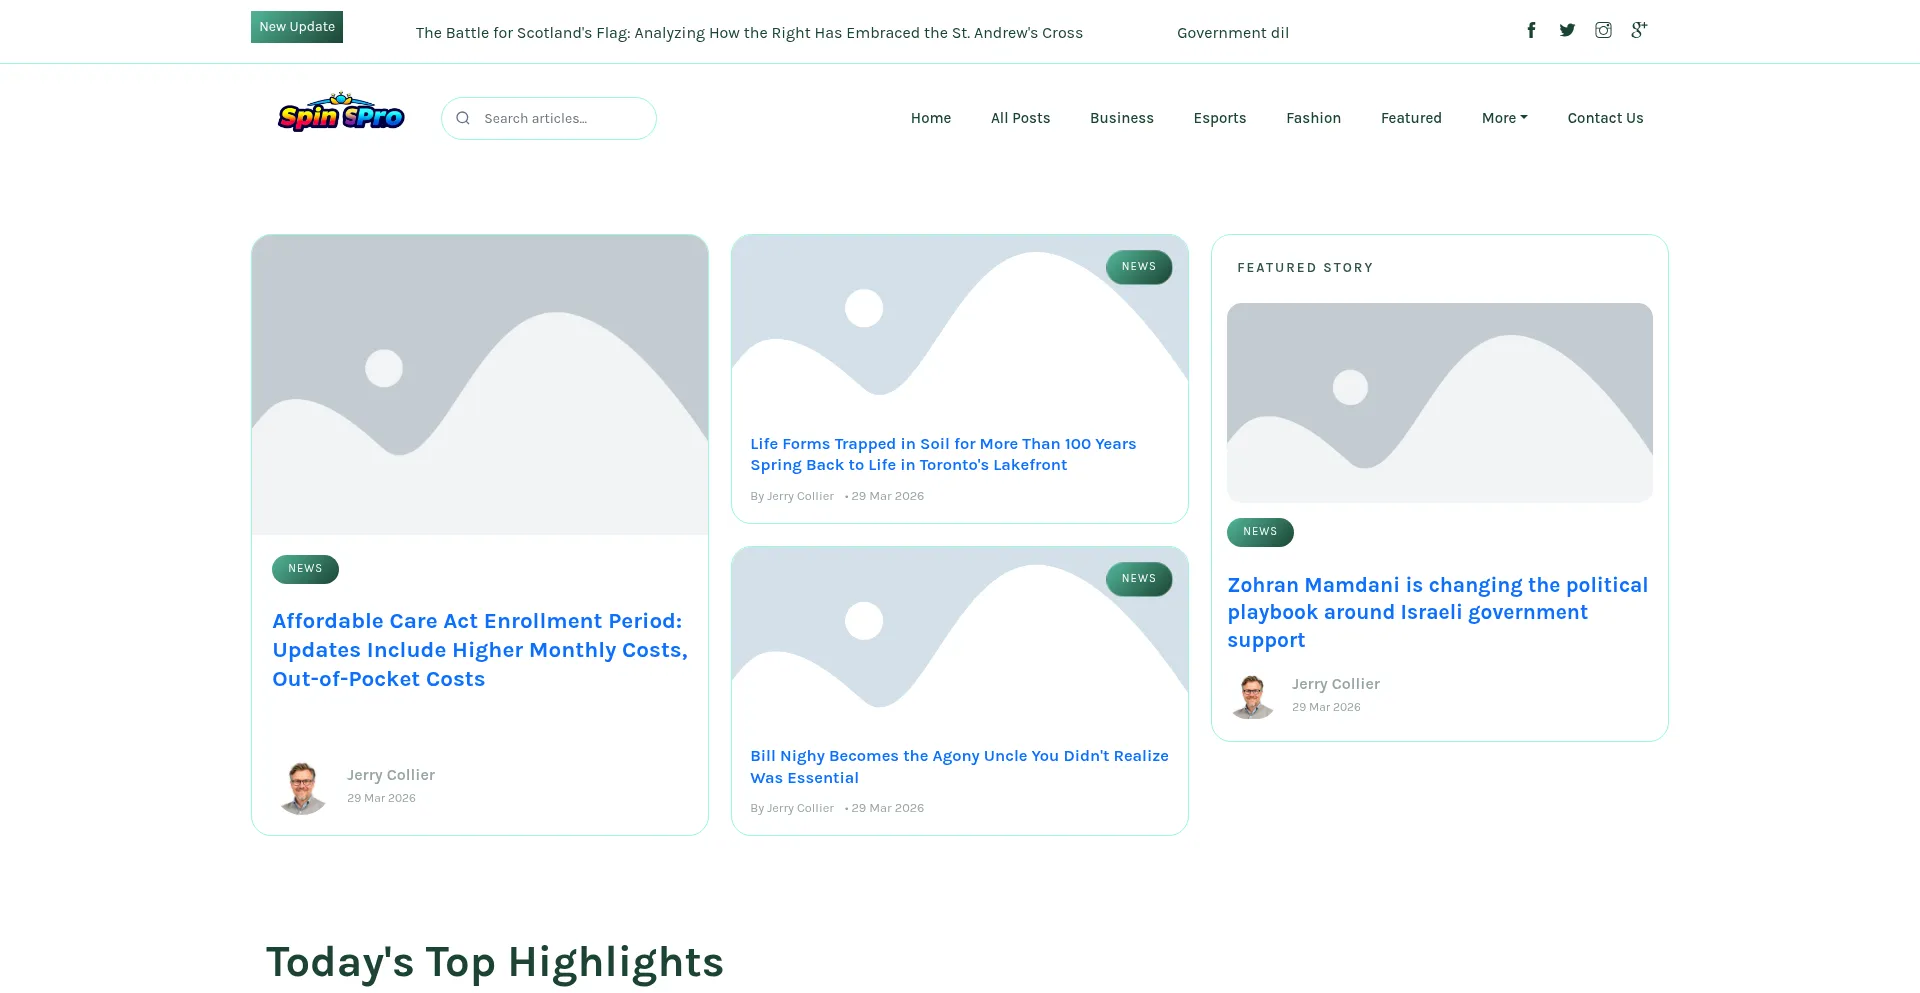Open Life Forms Trapped in Soil article

point(943,454)
